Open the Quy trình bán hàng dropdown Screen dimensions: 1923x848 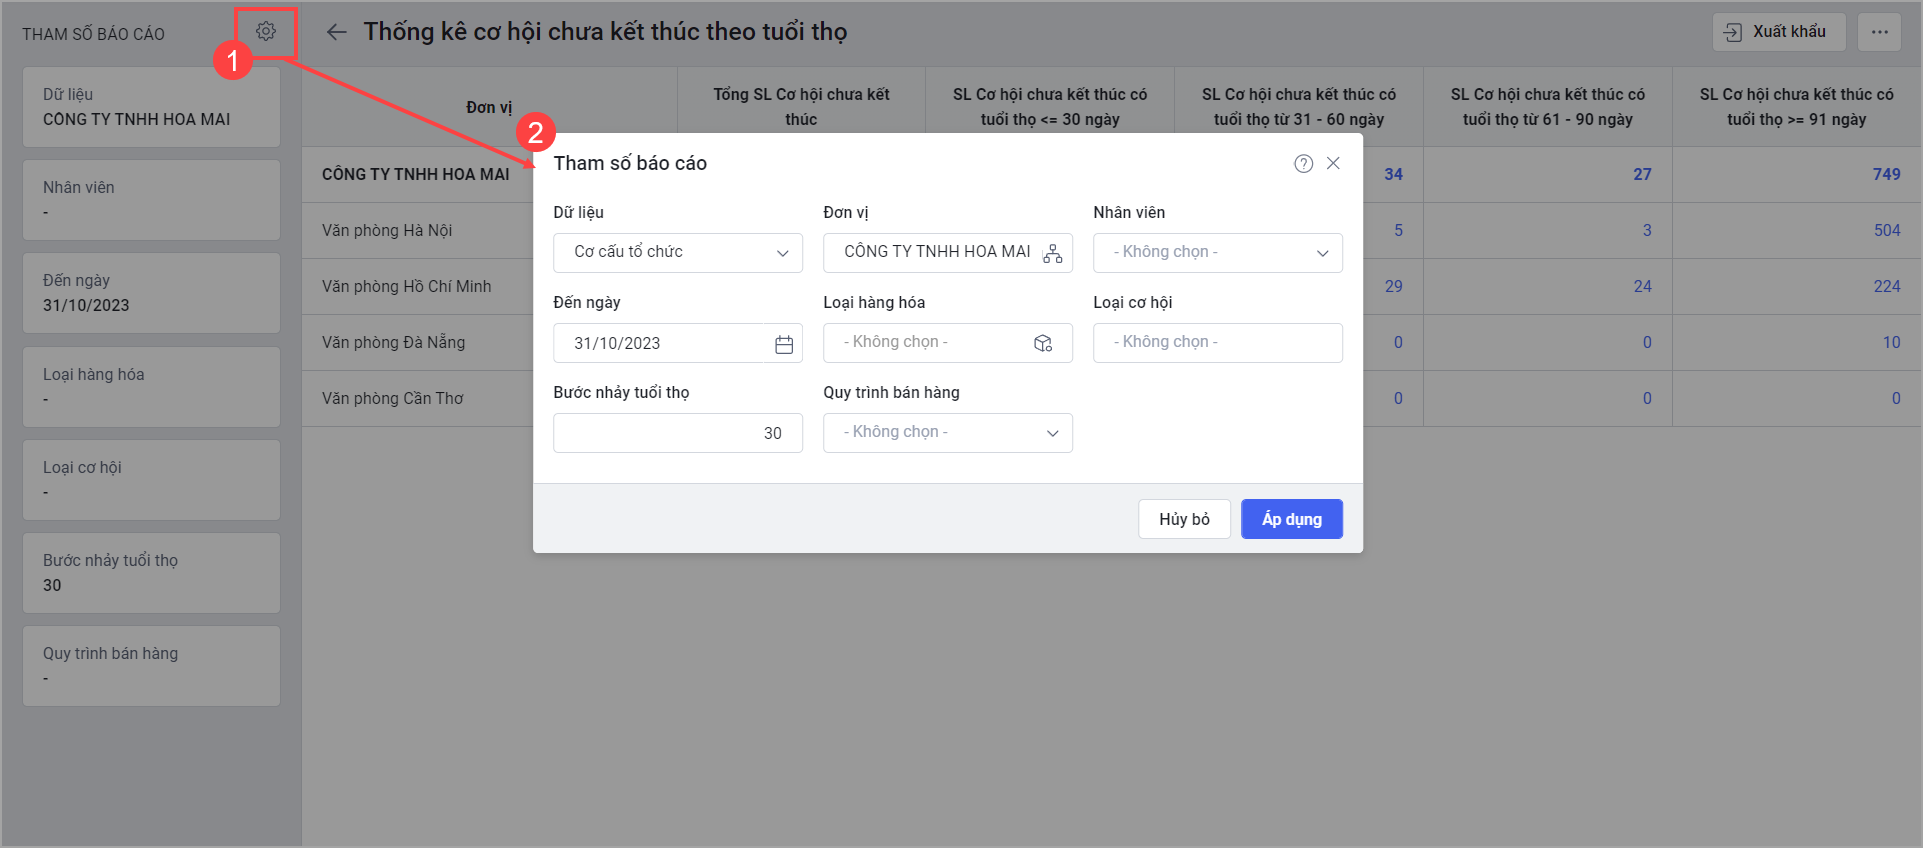pyautogui.click(x=947, y=432)
